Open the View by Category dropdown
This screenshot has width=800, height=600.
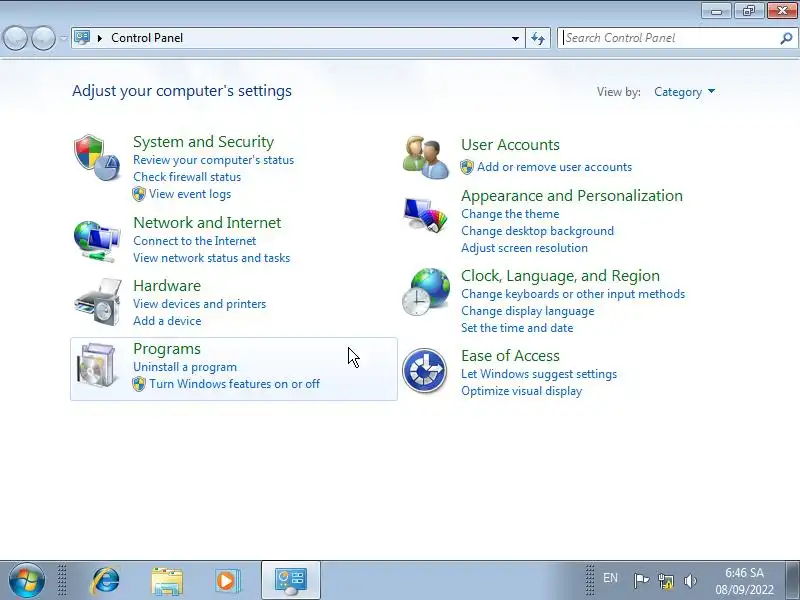[684, 92]
